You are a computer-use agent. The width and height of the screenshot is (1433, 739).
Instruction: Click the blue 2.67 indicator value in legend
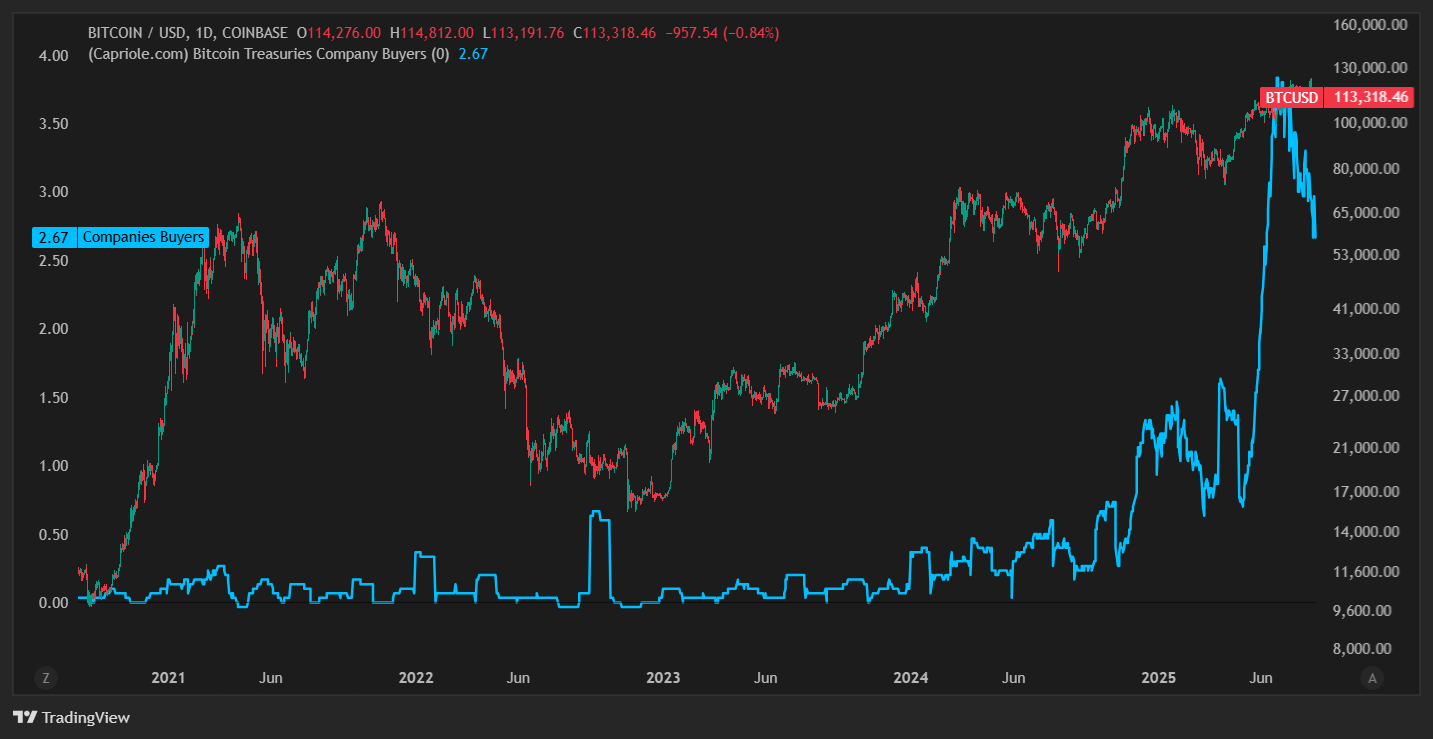[473, 54]
